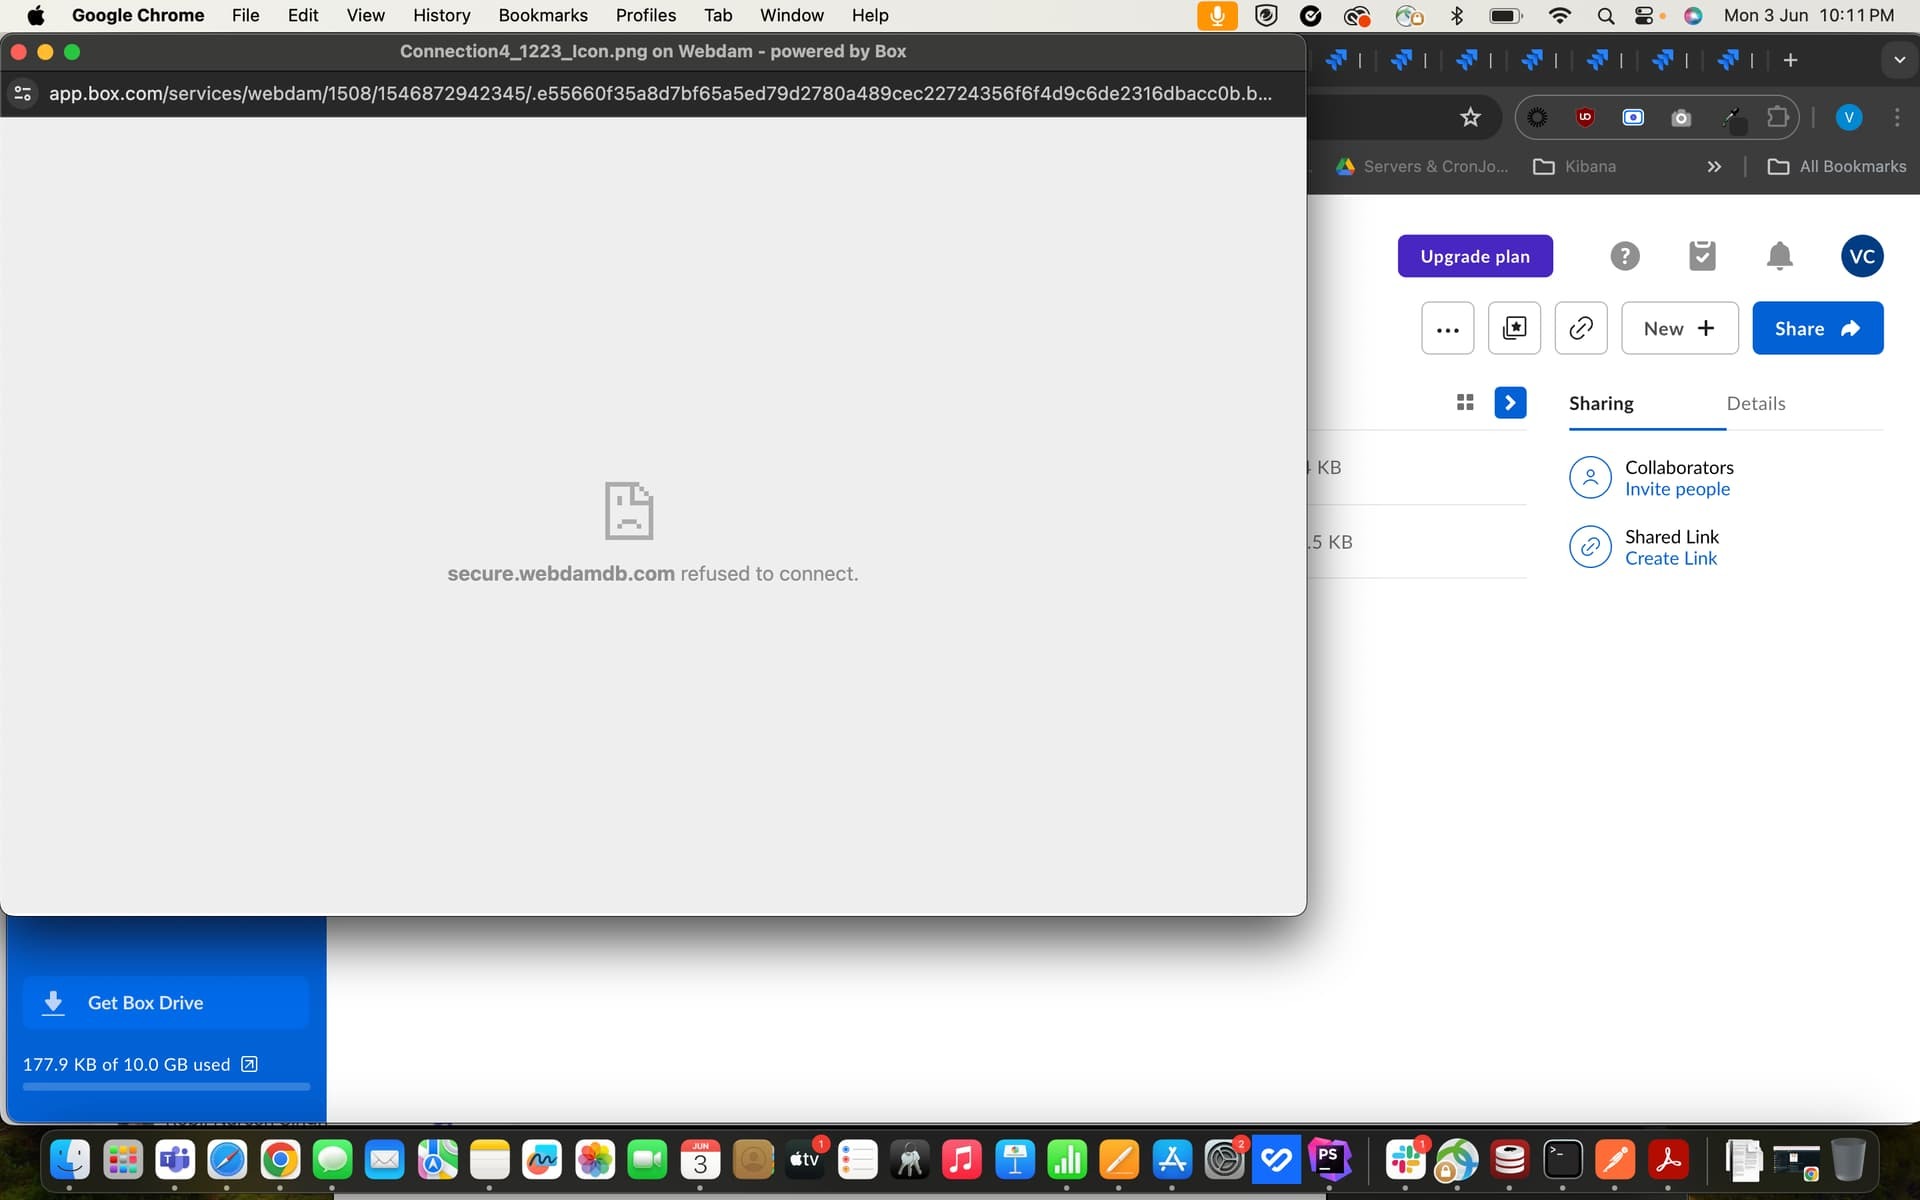Click the add to collection star icon
The image size is (1920, 1200).
1514,328
